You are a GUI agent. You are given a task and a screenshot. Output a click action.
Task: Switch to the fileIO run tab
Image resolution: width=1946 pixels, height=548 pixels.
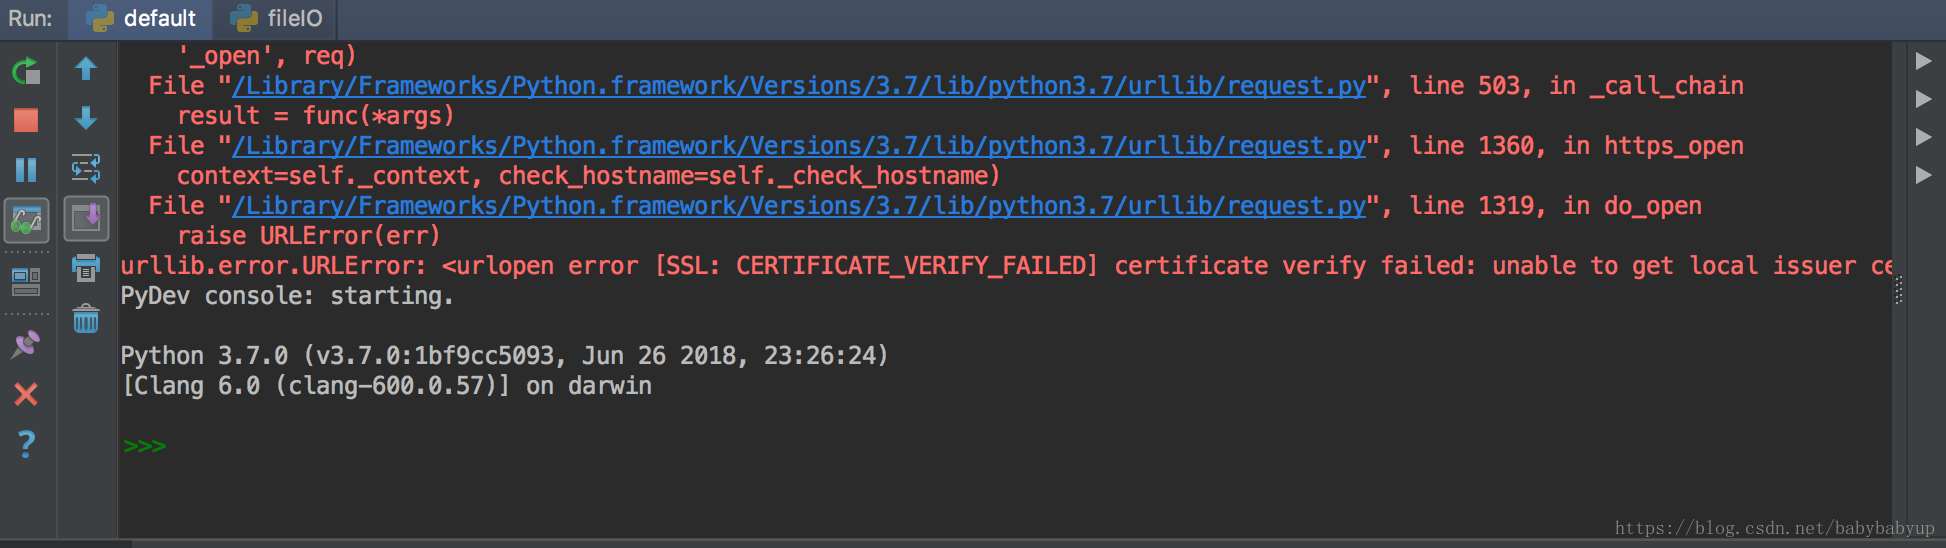point(275,19)
